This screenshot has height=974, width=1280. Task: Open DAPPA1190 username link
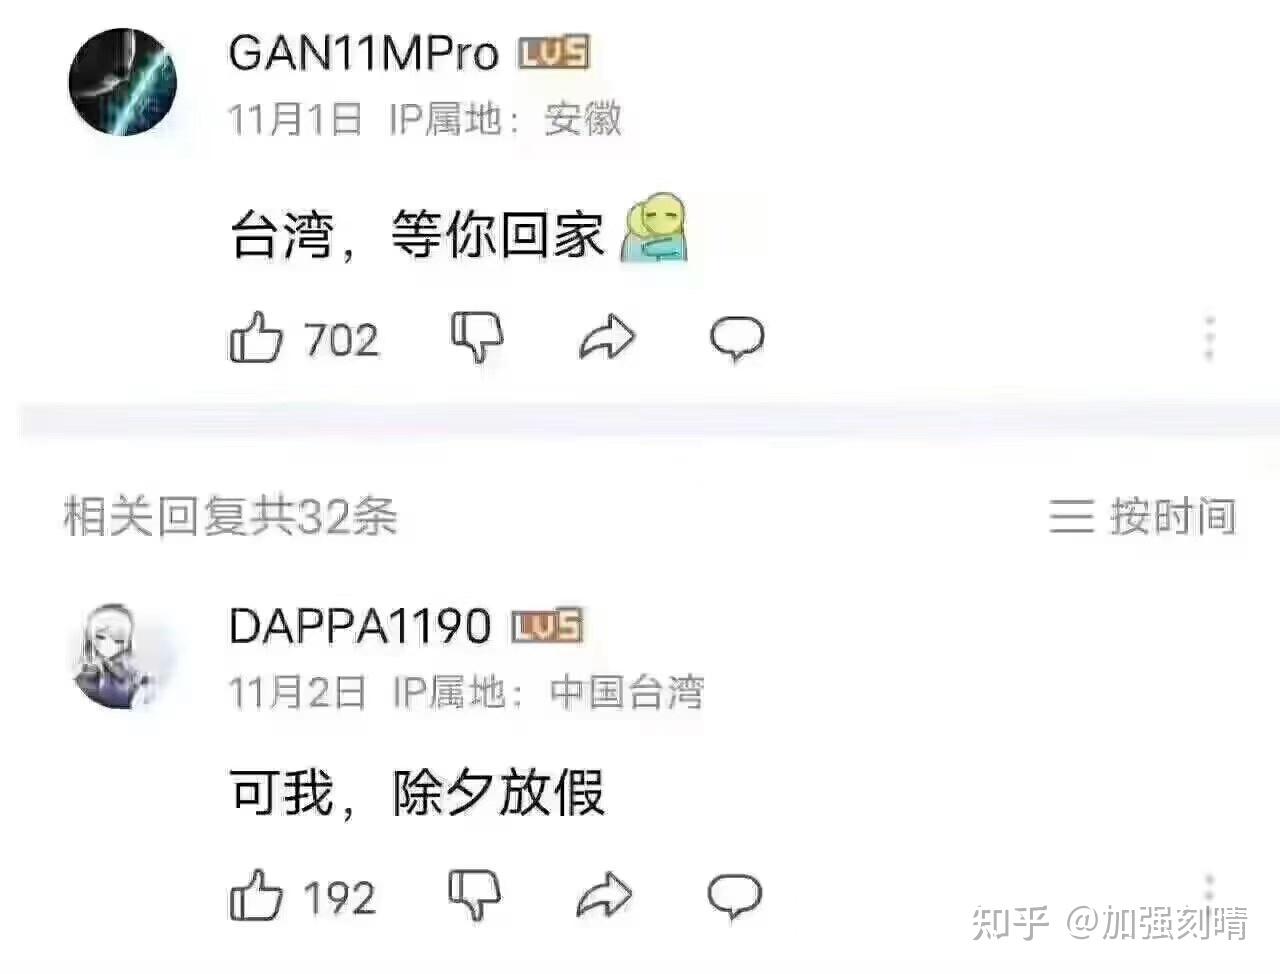360,626
